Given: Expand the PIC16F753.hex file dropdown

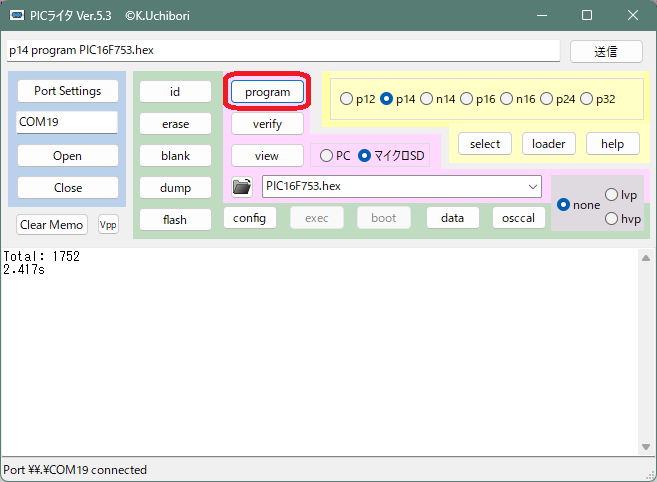Looking at the screenshot, I should [x=531, y=186].
